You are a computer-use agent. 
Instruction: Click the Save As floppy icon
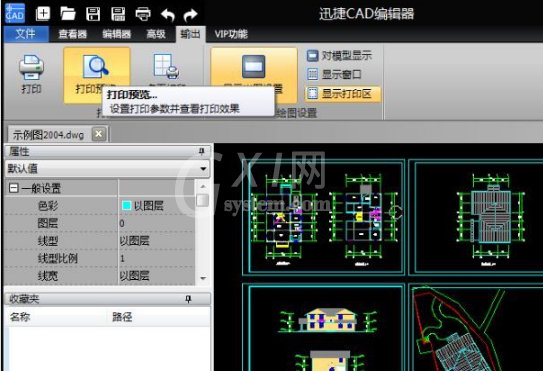tap(118, 14)
